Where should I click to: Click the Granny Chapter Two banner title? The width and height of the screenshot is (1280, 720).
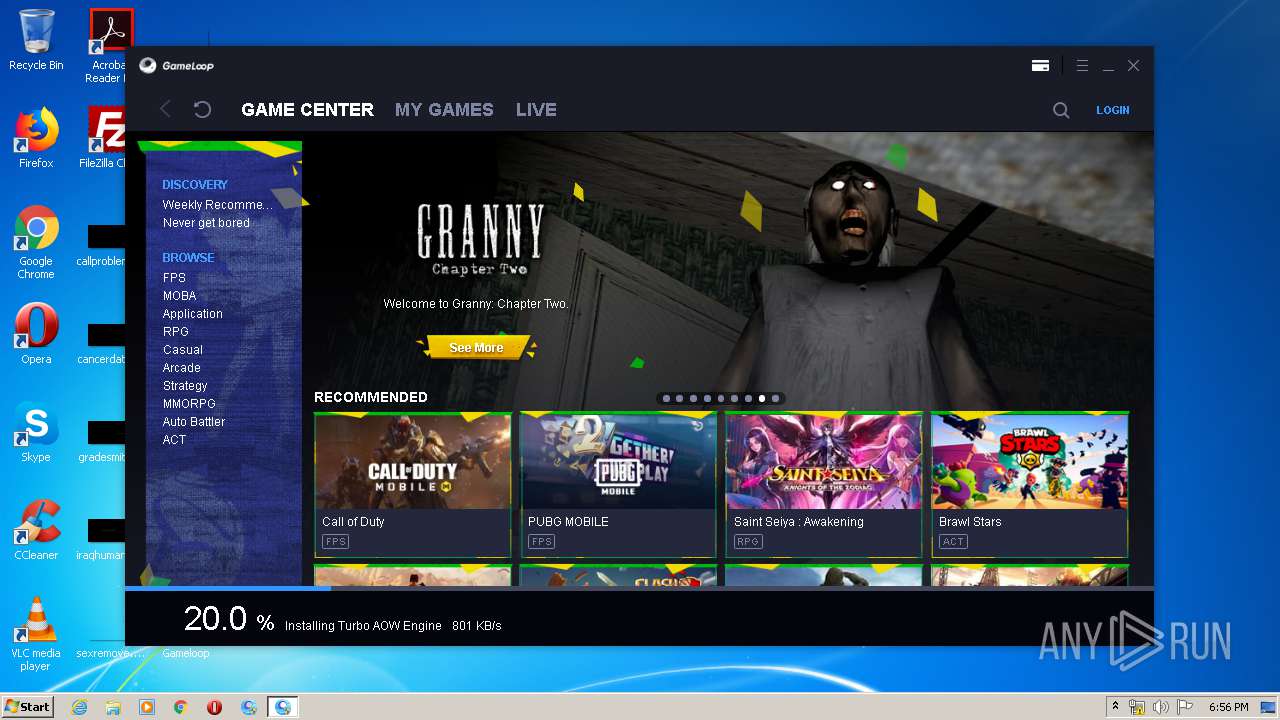(x=480, y=239)
